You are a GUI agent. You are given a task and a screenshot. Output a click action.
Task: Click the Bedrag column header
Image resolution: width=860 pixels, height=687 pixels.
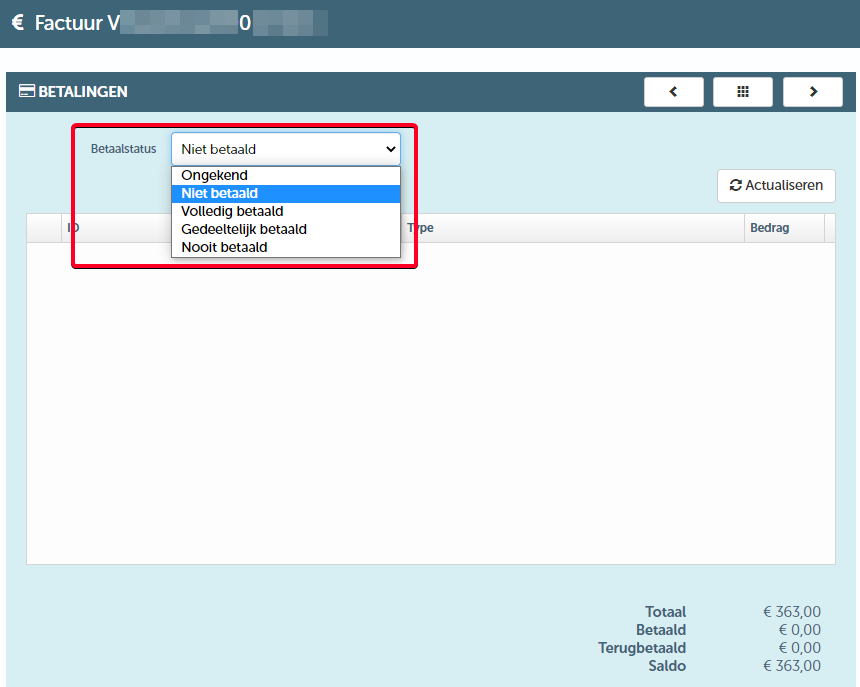(784, 228)
